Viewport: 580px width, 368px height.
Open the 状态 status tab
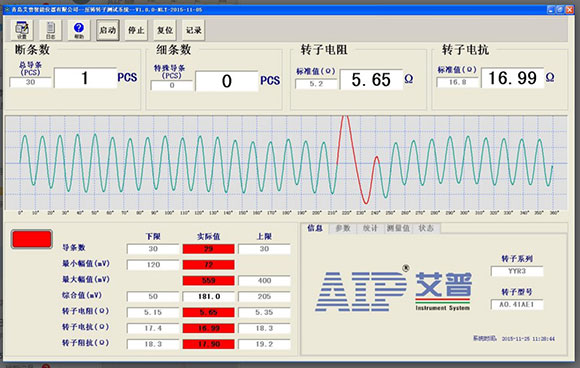[x=426, y=228]
